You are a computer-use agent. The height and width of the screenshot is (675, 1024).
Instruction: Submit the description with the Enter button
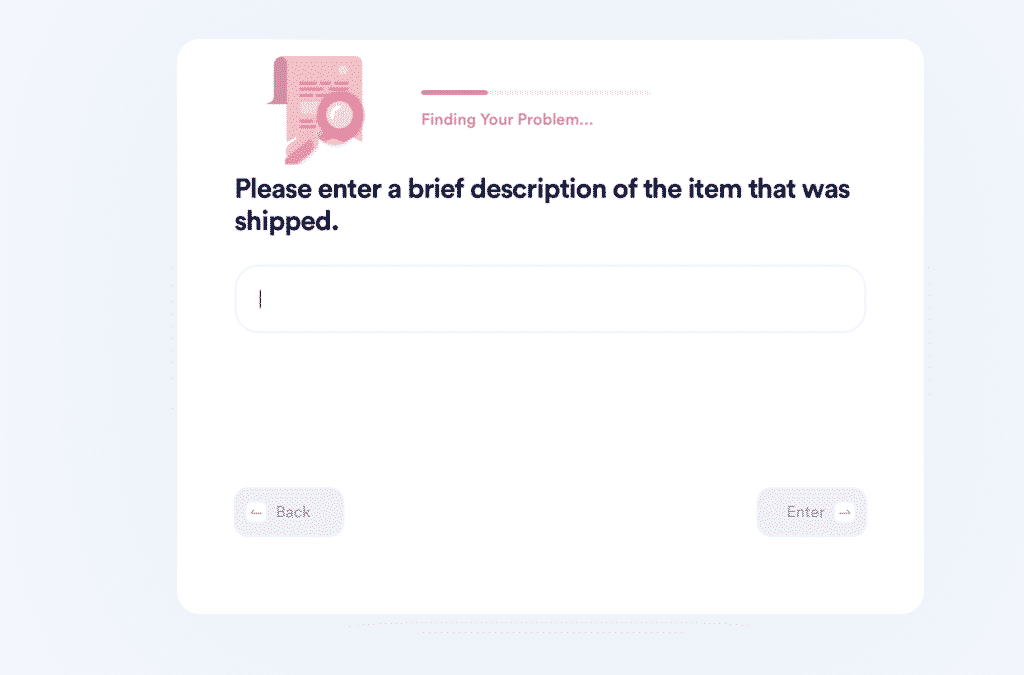812,512
